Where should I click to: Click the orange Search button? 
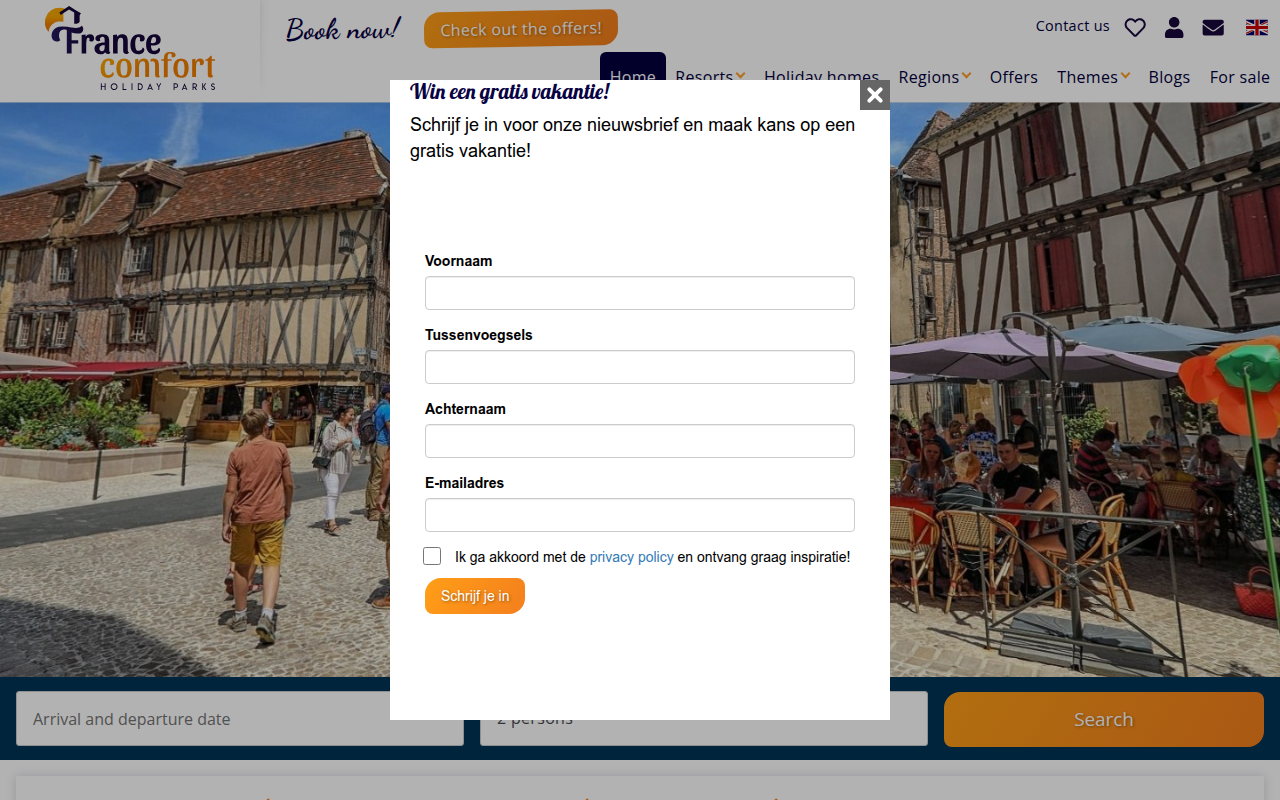(1104, 719)
